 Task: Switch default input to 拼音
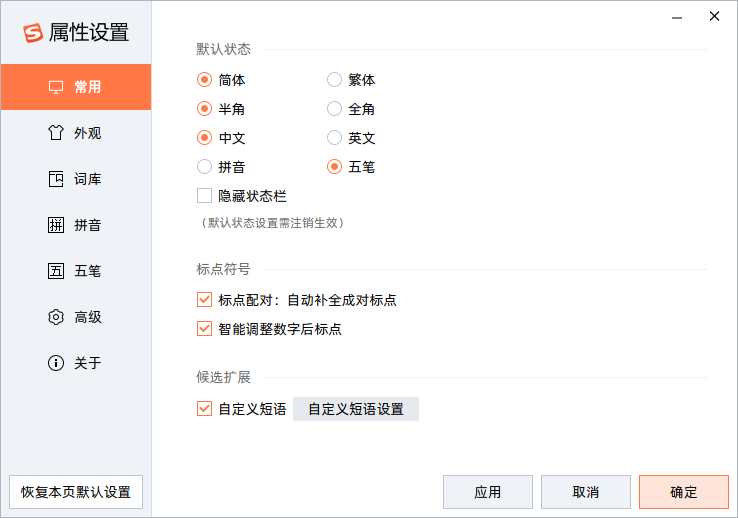click(205, 167)
